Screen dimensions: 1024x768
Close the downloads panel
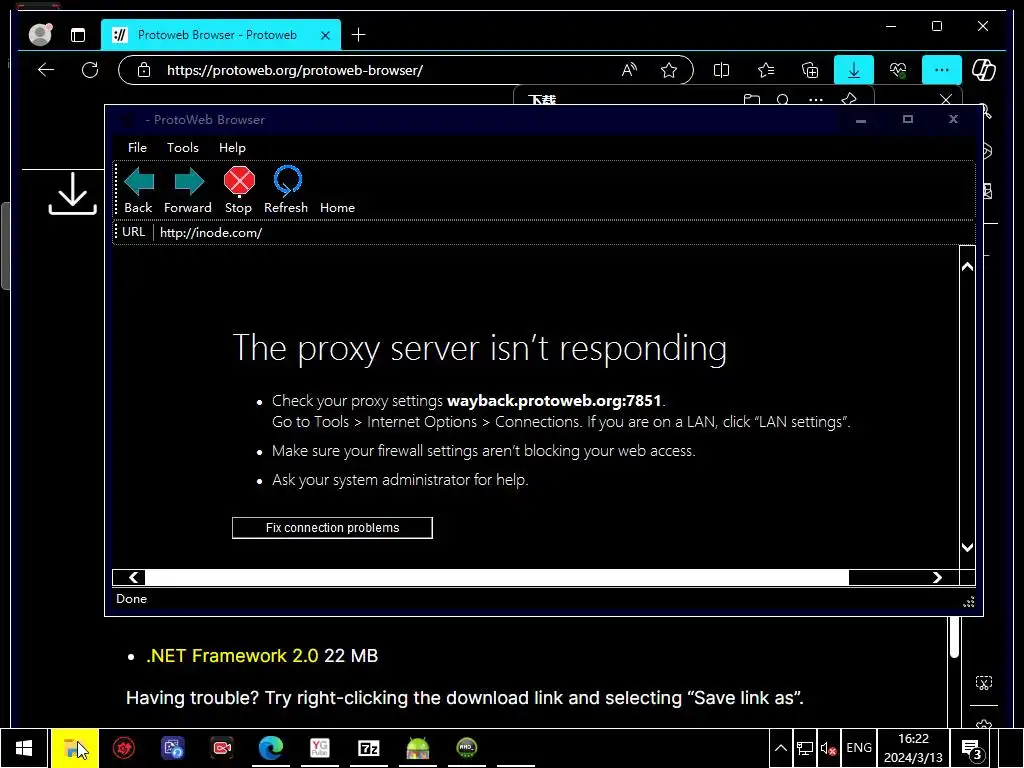tap(946, 99)
